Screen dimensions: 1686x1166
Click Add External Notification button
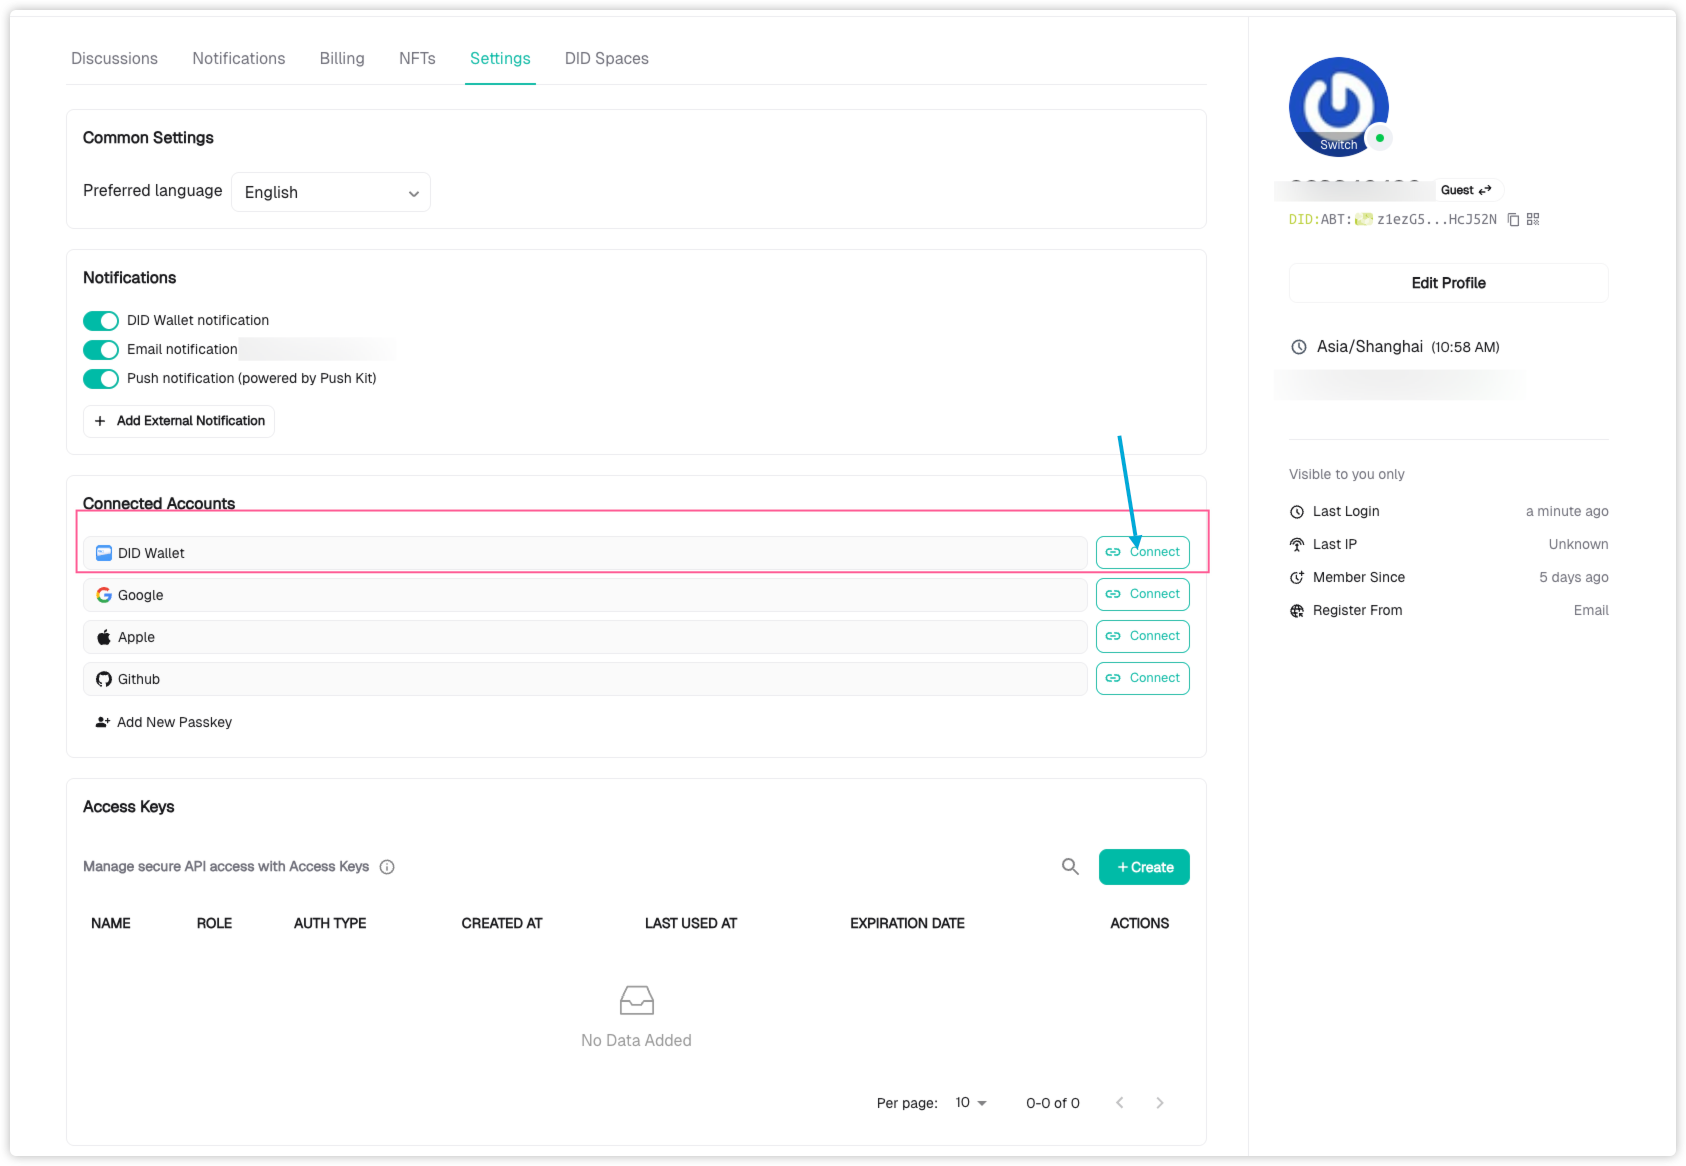[179, 421]
